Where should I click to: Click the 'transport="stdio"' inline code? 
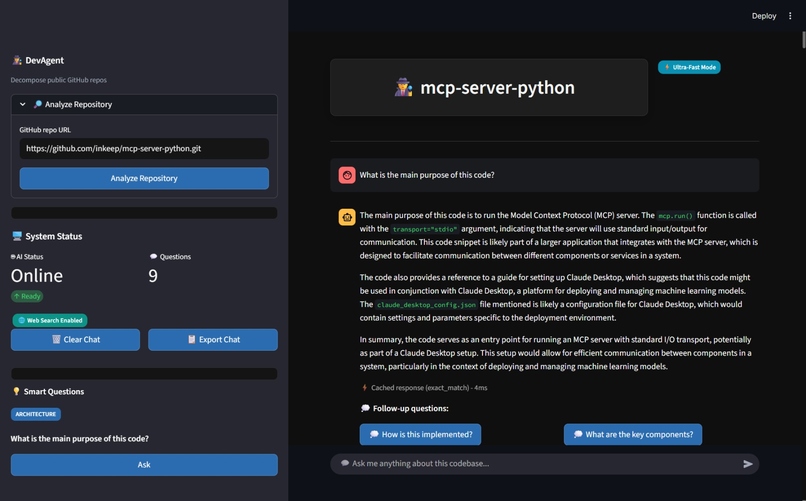click(424, 229)
